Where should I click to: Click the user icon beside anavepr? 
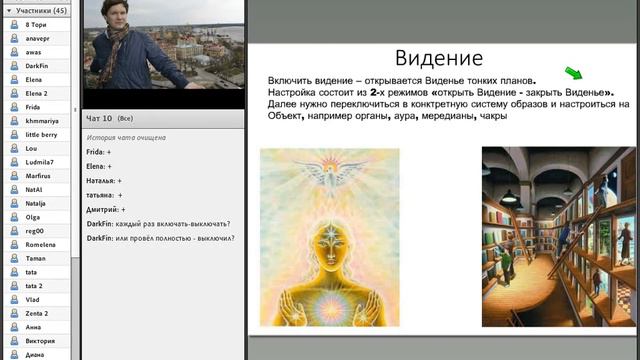tap(14, 38)
